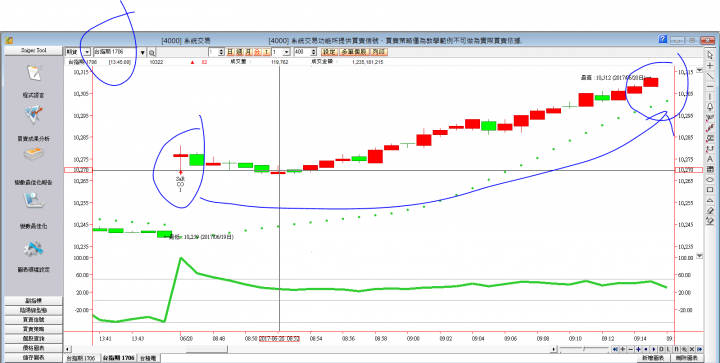Click the 台指期 1706 symbol input field

pos(115,52)
